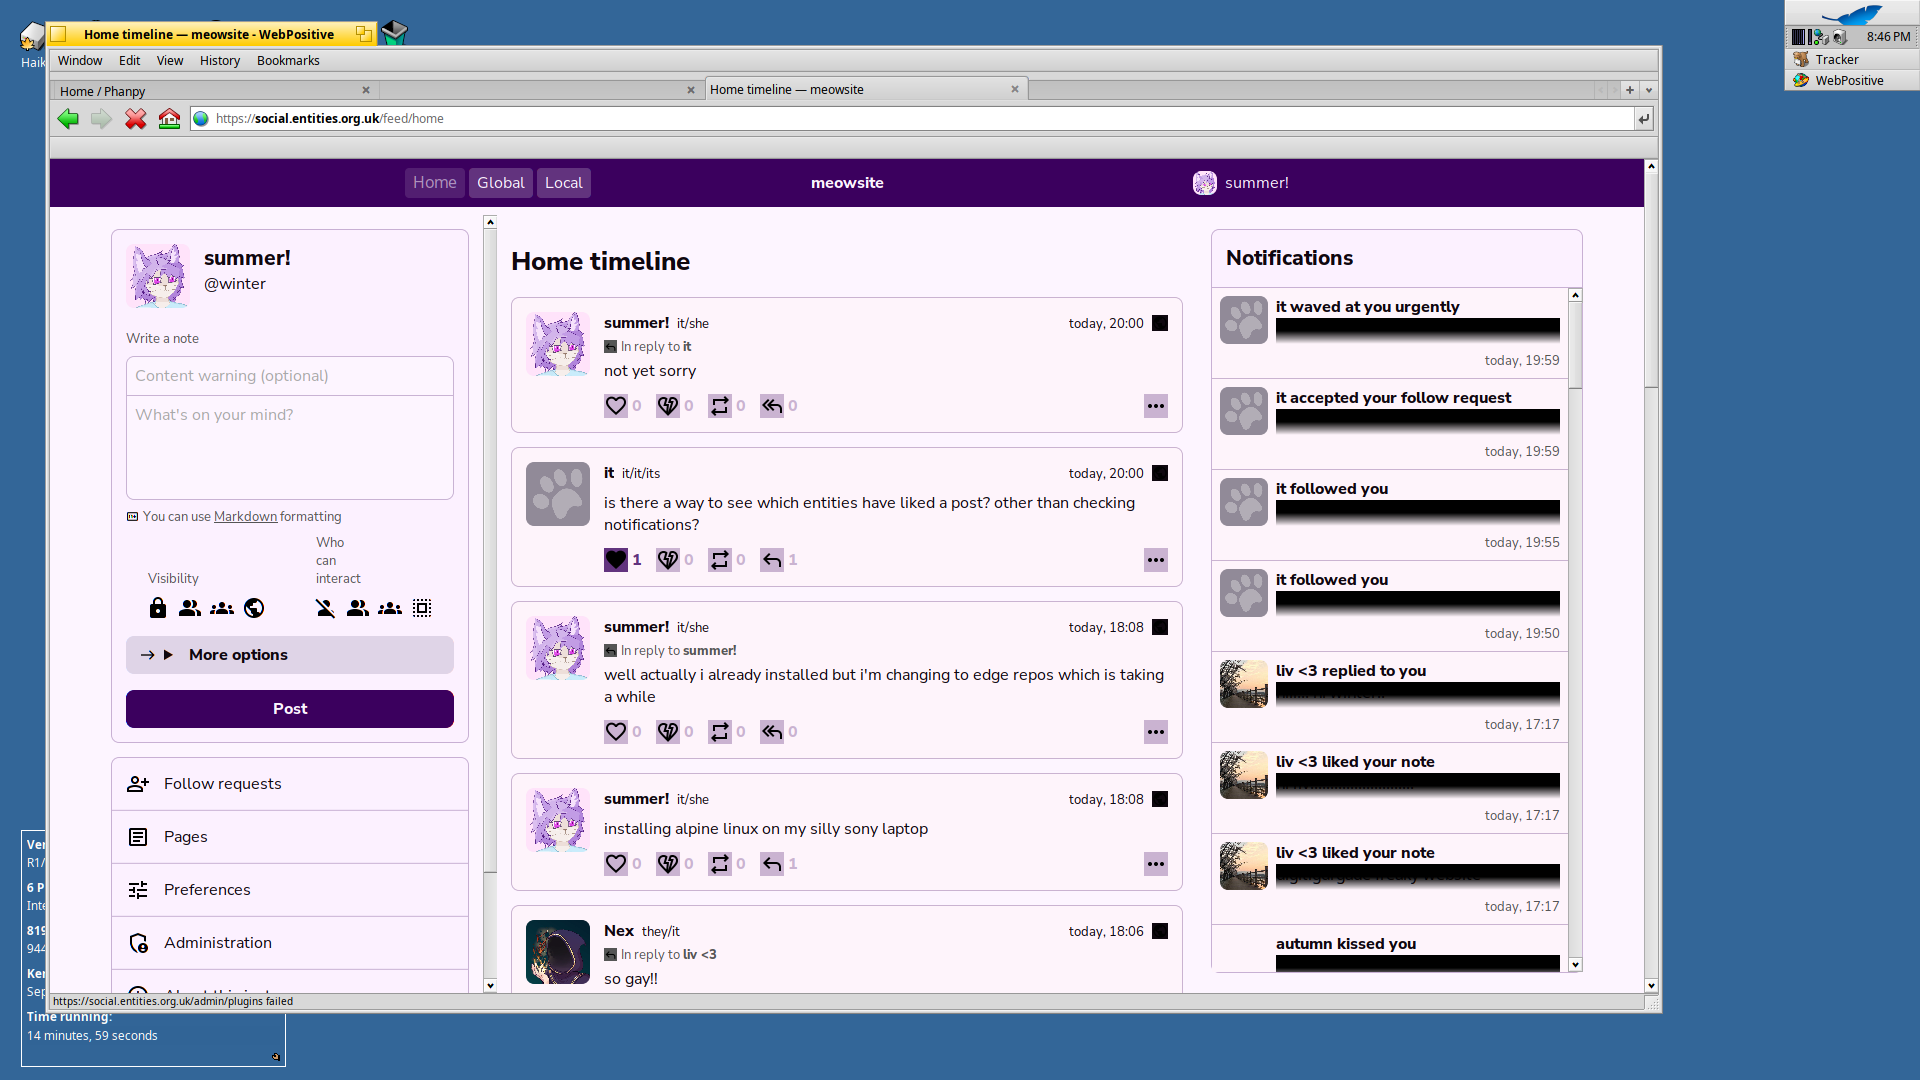Image resolution: width=1920 pixels, height=1080 pixels.
Task: Set who can interact to everyone
Action: (x=422, y=608)
